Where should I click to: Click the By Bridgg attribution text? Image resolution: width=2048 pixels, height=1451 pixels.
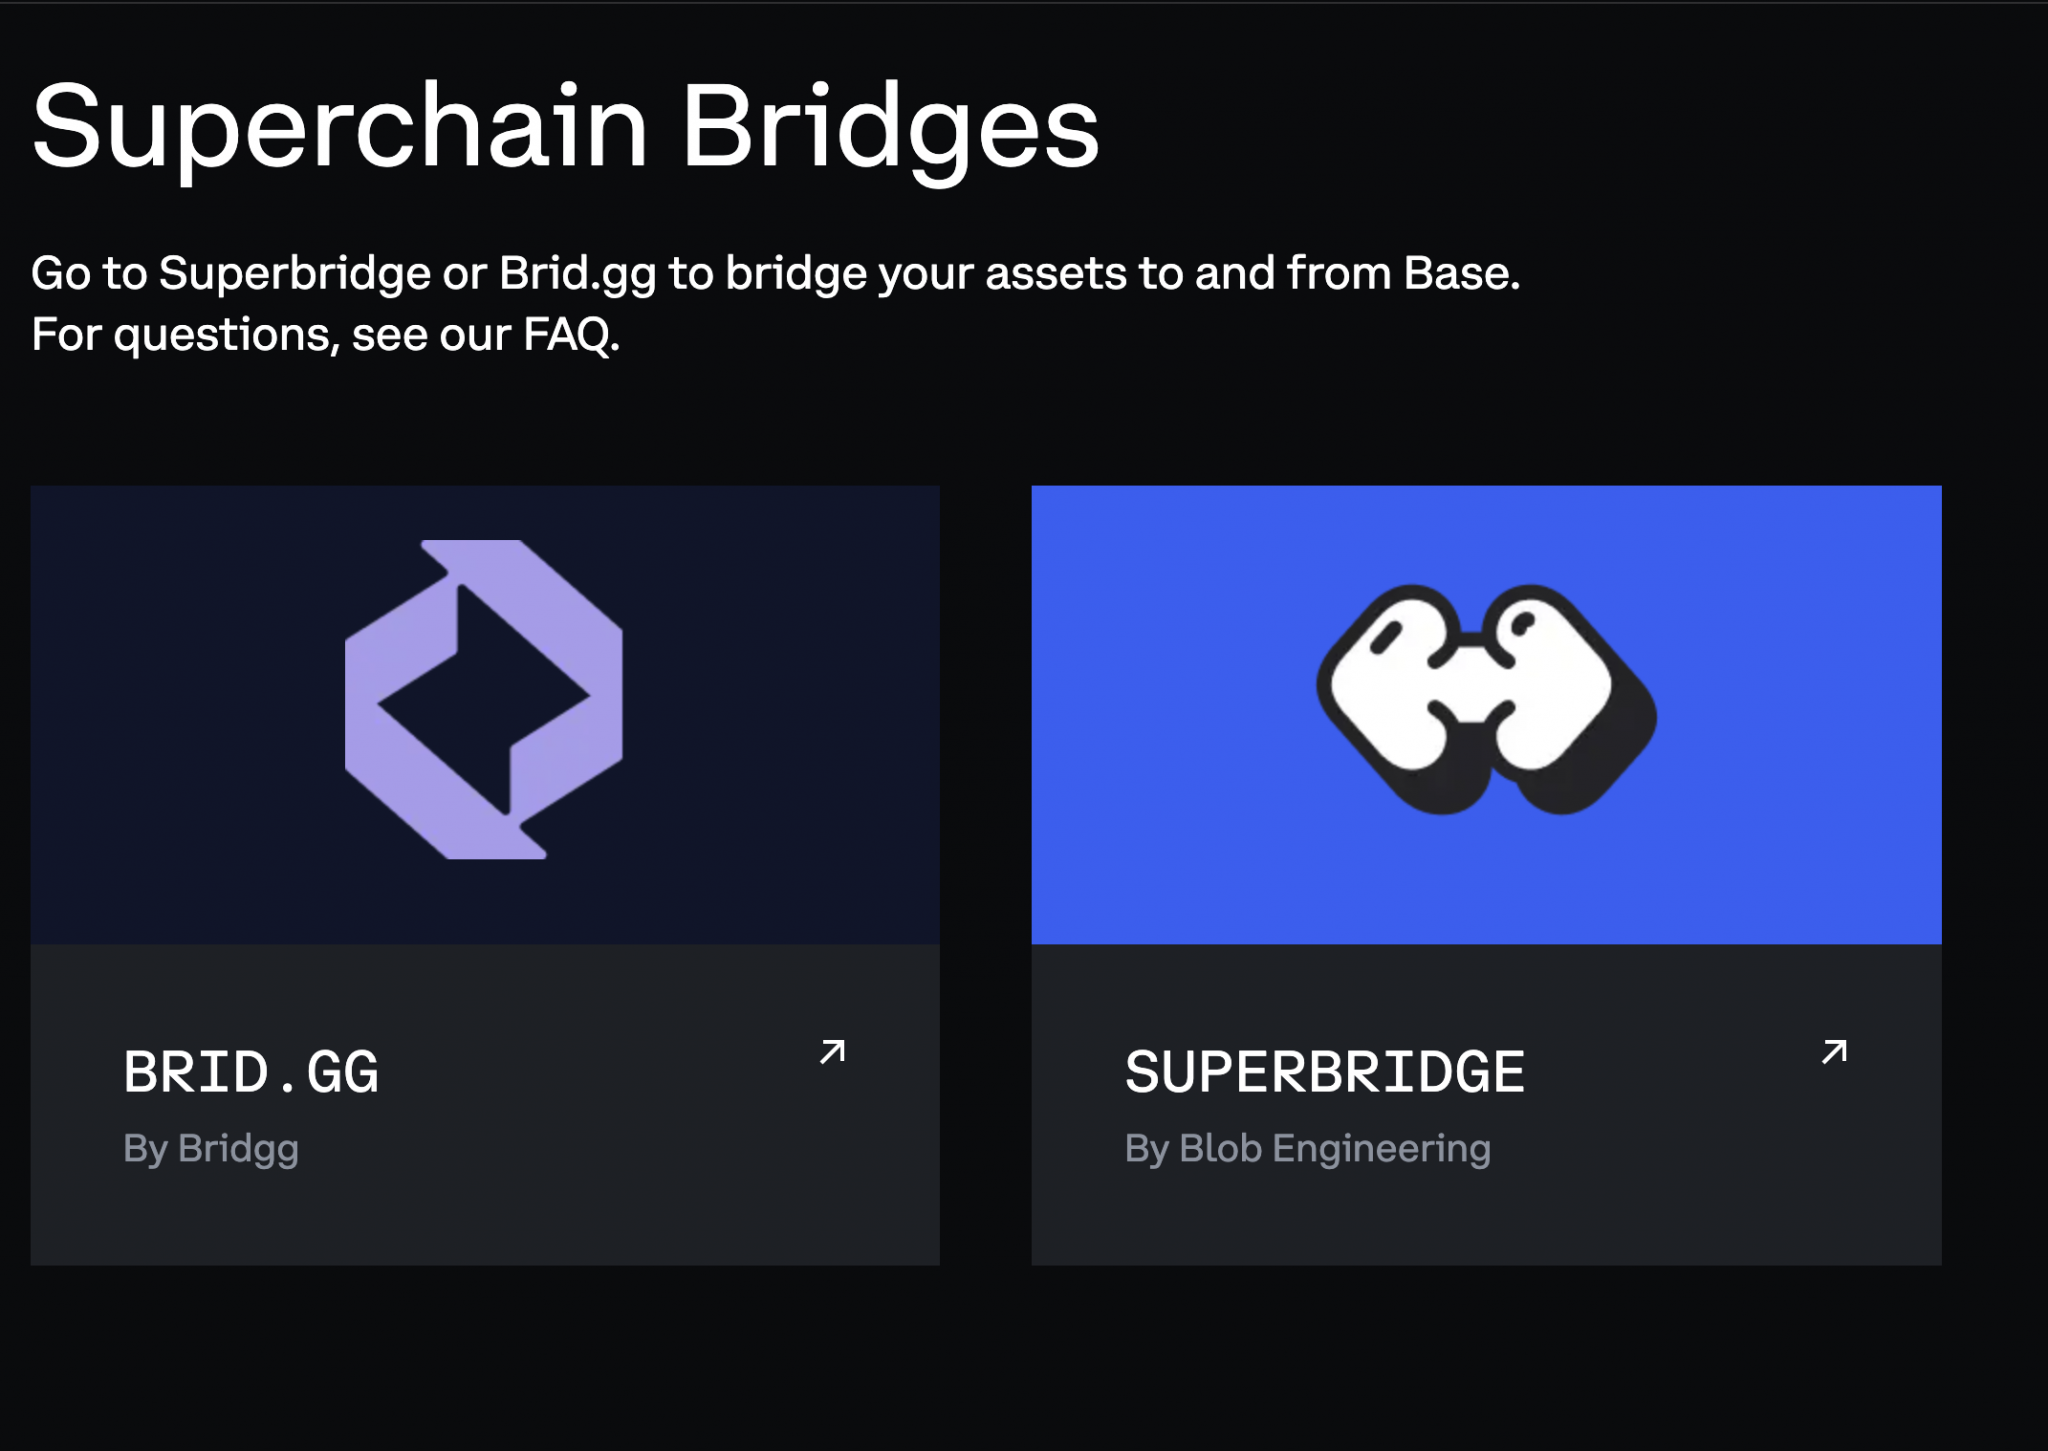click(211, 1148)
